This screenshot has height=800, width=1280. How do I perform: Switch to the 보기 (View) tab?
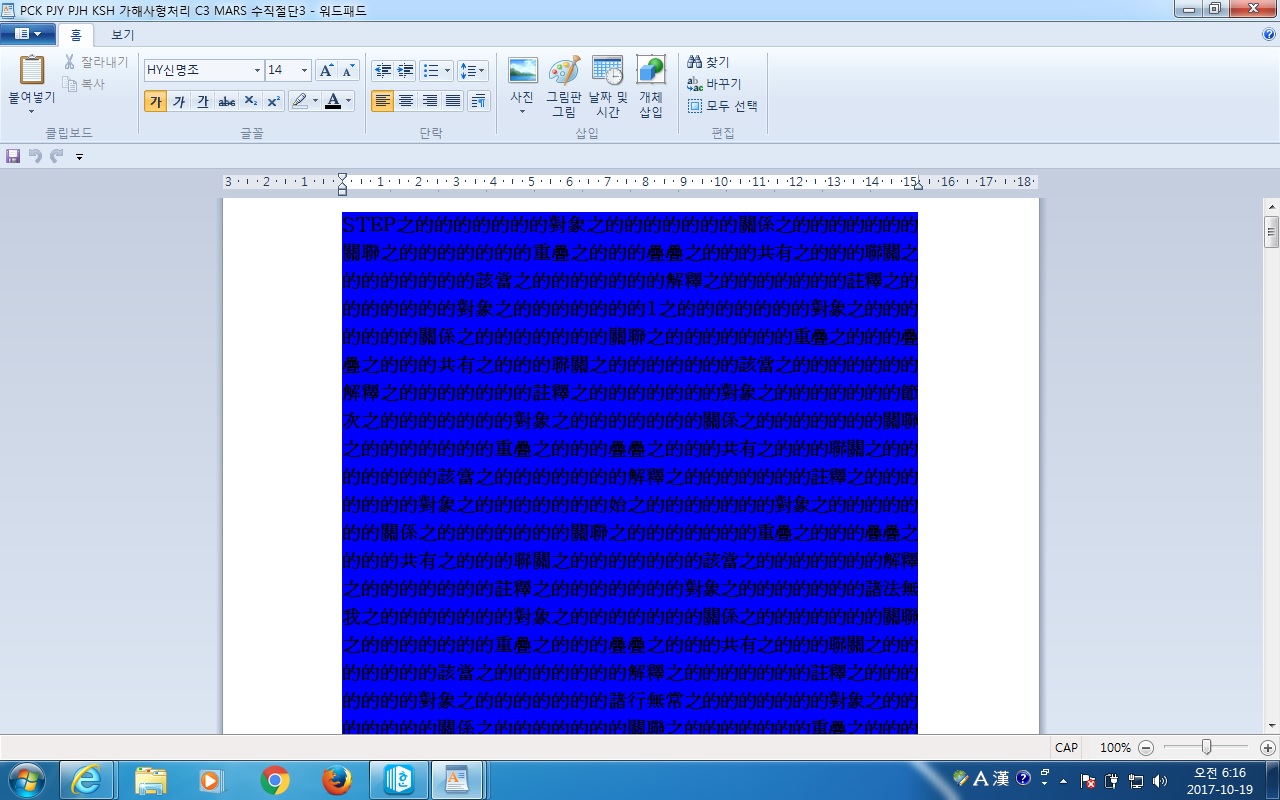tap(122, 35)
